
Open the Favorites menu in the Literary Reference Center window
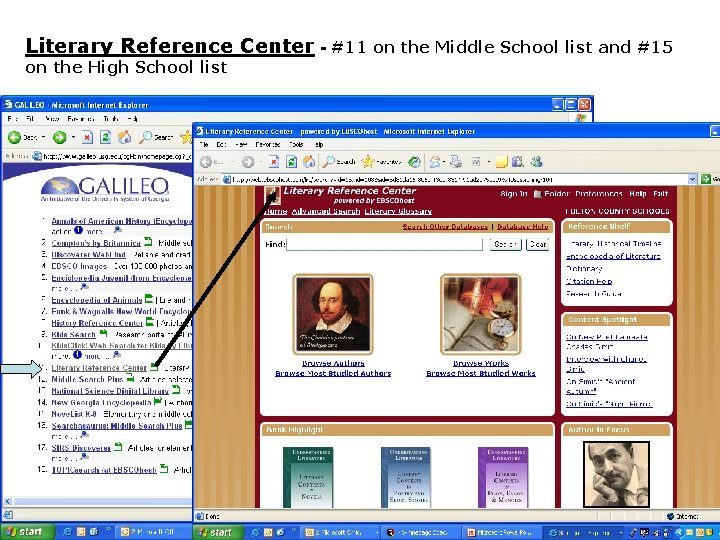coord(268,144)
